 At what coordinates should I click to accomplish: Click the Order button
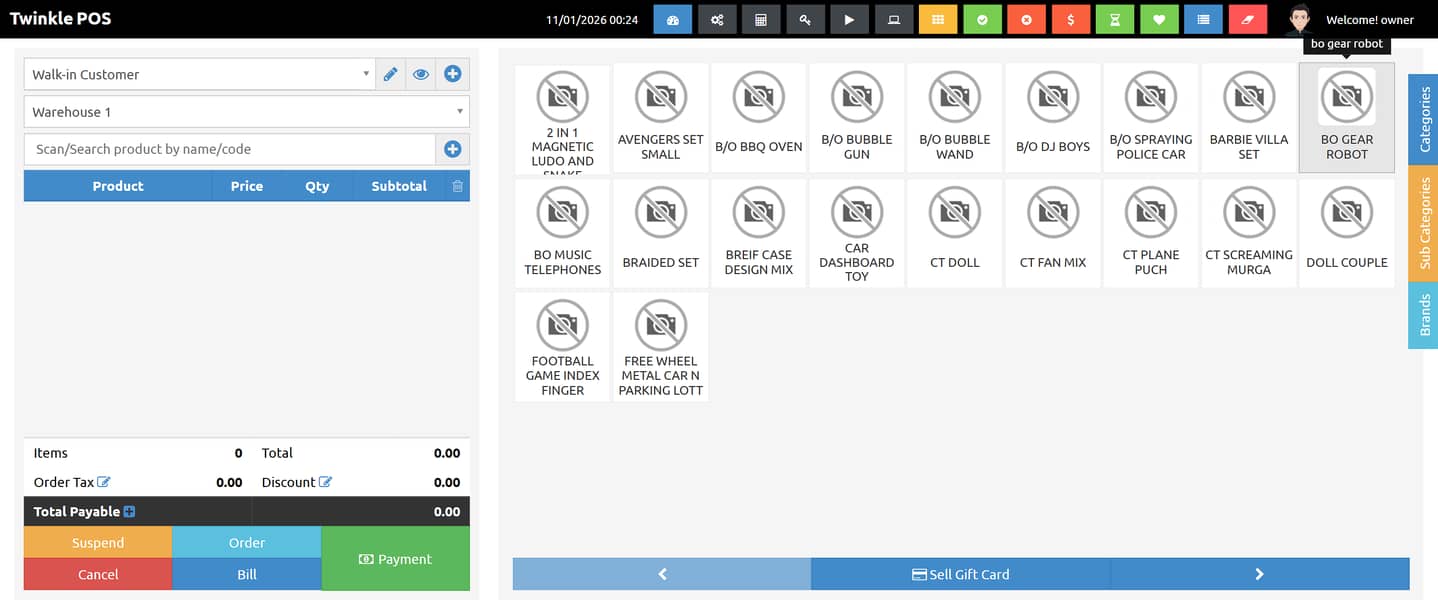click(247, 543)
